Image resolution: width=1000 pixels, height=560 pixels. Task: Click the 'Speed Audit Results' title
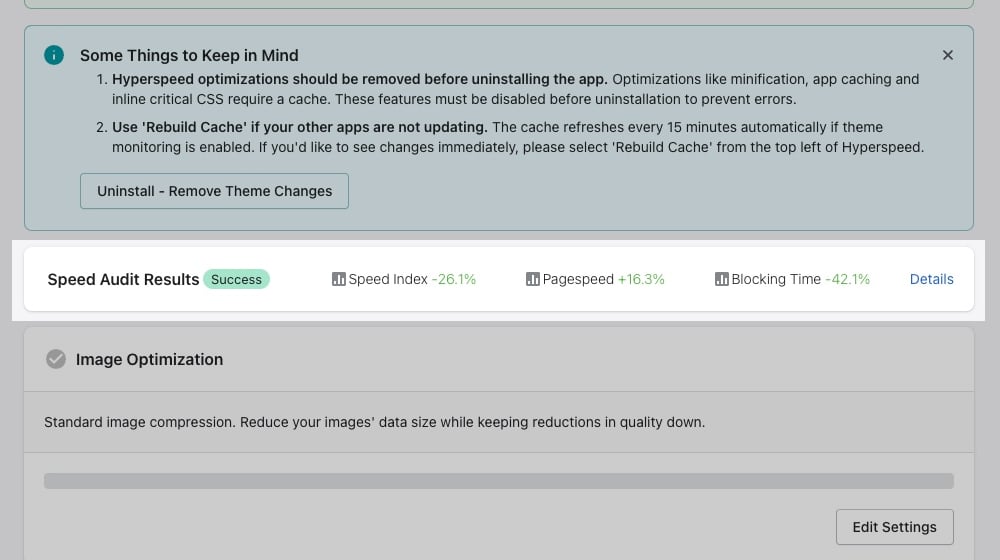tap(123, 280)
